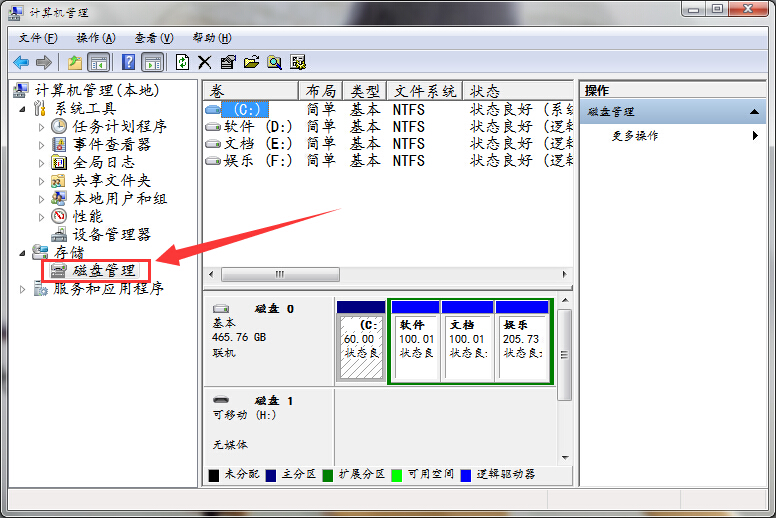Image resolution: width=776 pixels, height=518 pixels.
Task: Click the 文件系统 column header
Action: coord(424,91)
